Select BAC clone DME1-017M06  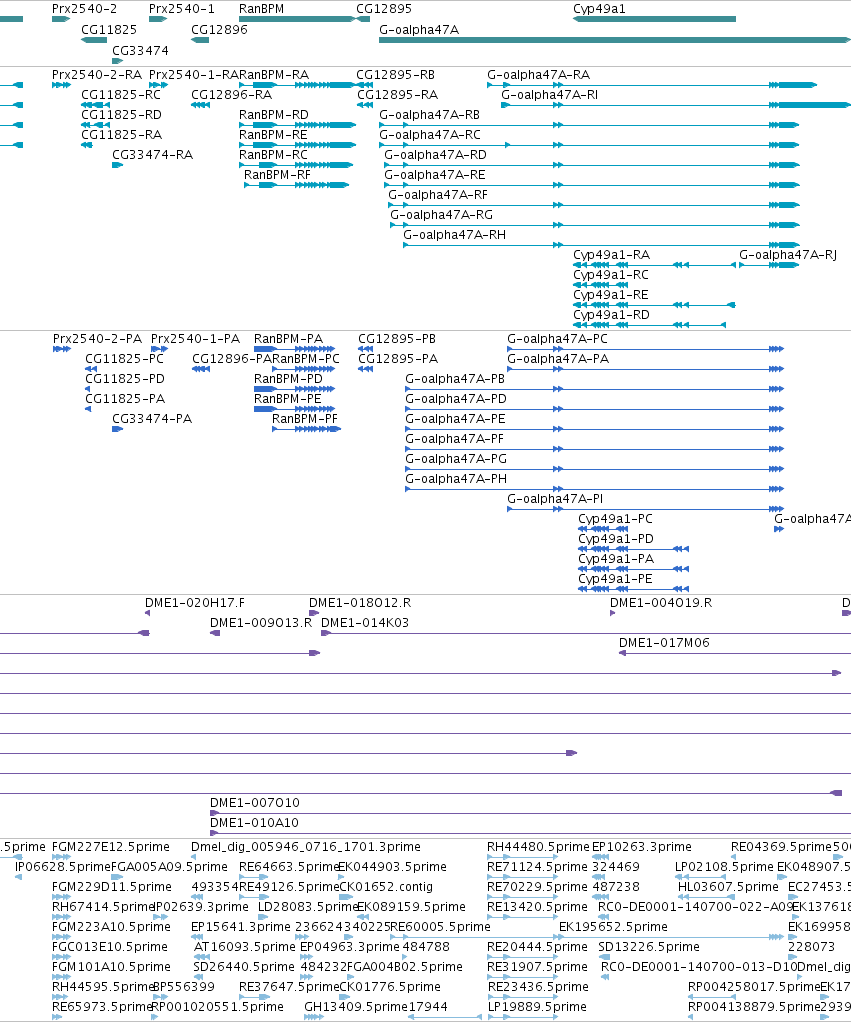(x=664, y=643)
